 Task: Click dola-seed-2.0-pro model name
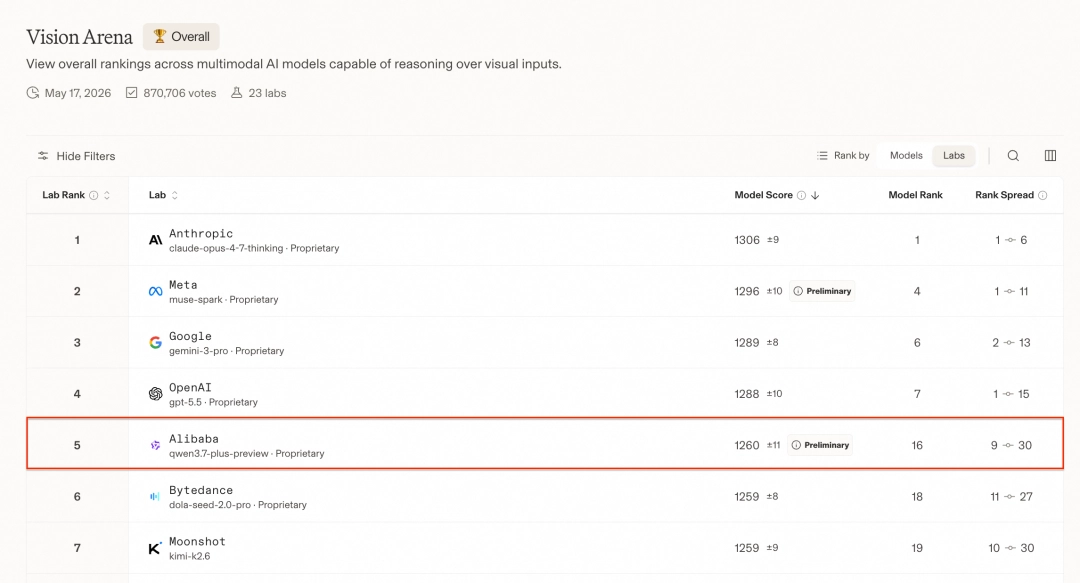pos(209,505)
